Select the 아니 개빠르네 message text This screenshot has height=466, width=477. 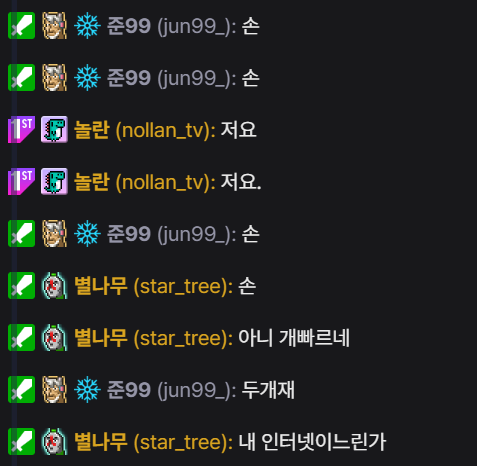[x=294, y=338]
